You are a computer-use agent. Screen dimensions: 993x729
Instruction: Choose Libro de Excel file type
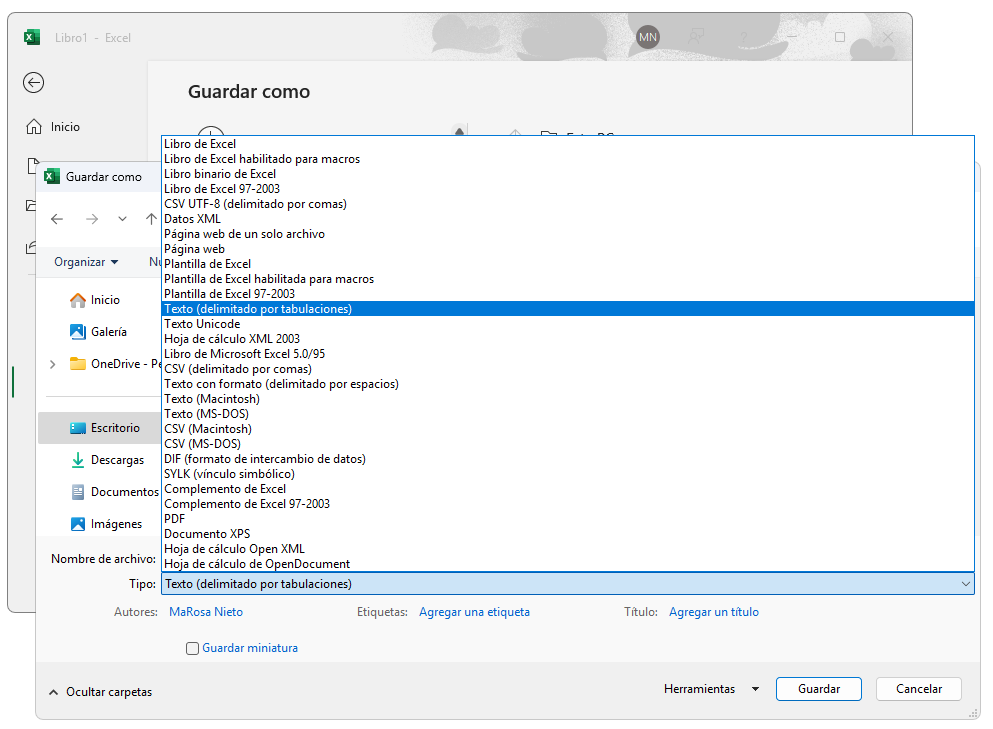point(567,144)
